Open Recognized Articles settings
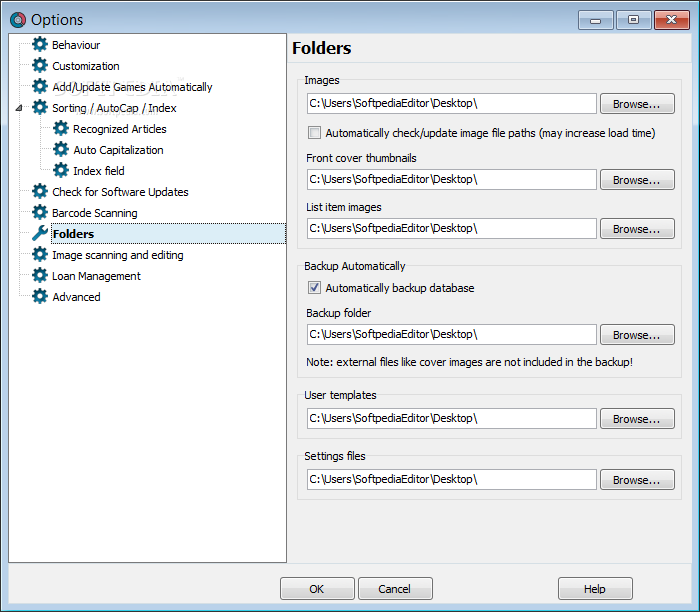This screenshot has width=700, height=612. click(120, 129)
